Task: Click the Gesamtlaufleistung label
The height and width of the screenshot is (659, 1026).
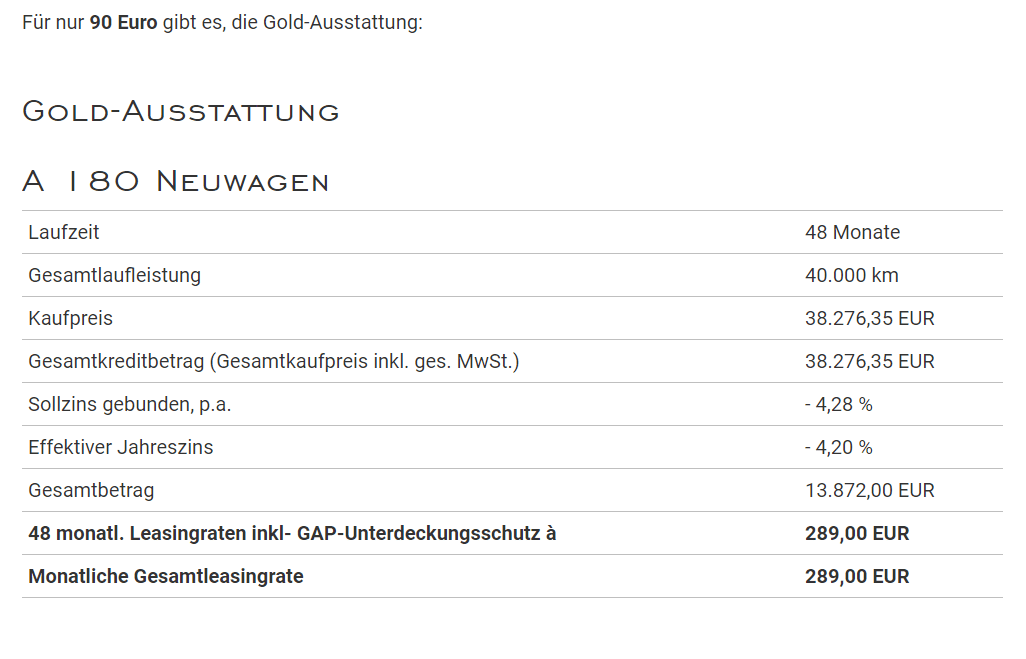Action: [115, 276]
